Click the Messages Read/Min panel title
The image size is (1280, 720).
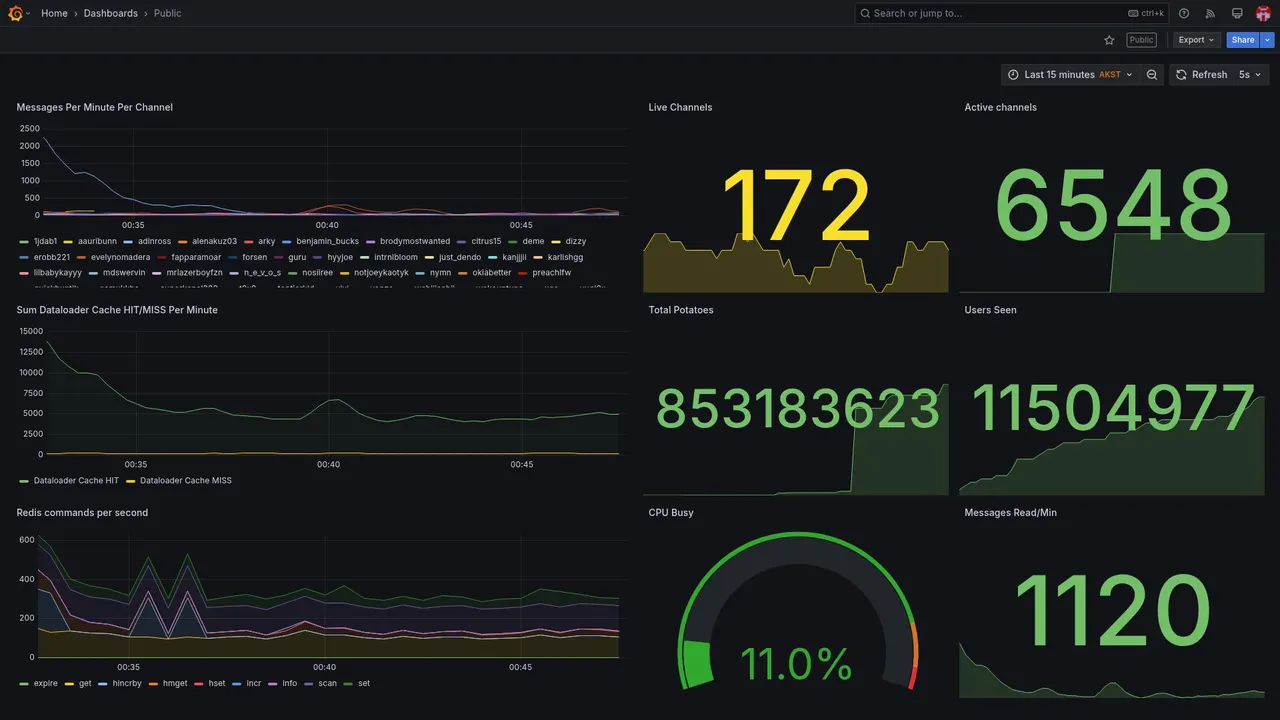(x=1010, y=513)
